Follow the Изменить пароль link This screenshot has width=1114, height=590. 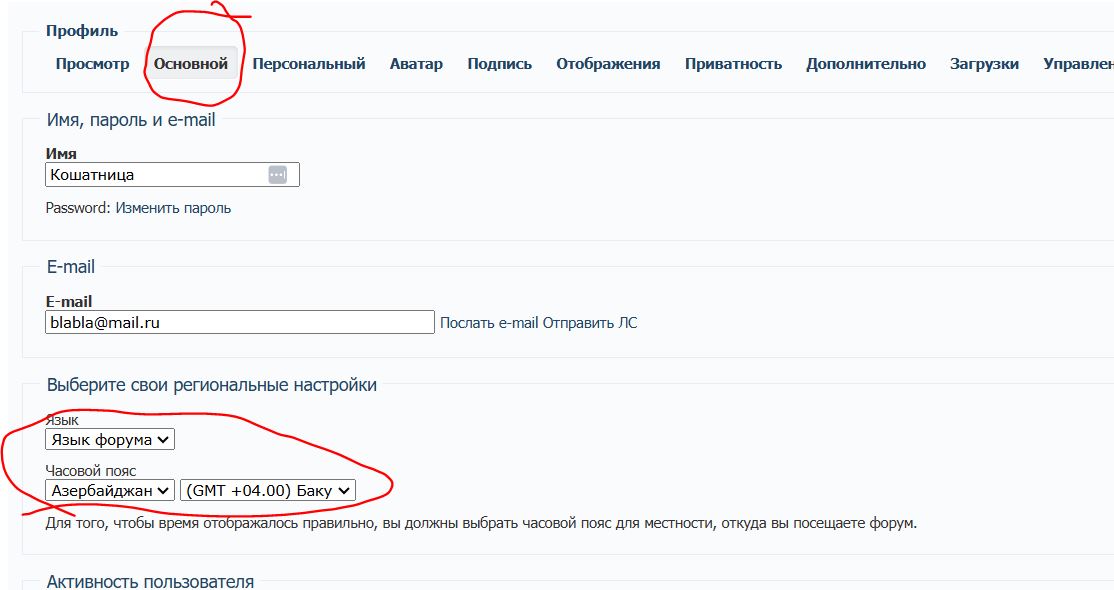click(173, 208)
